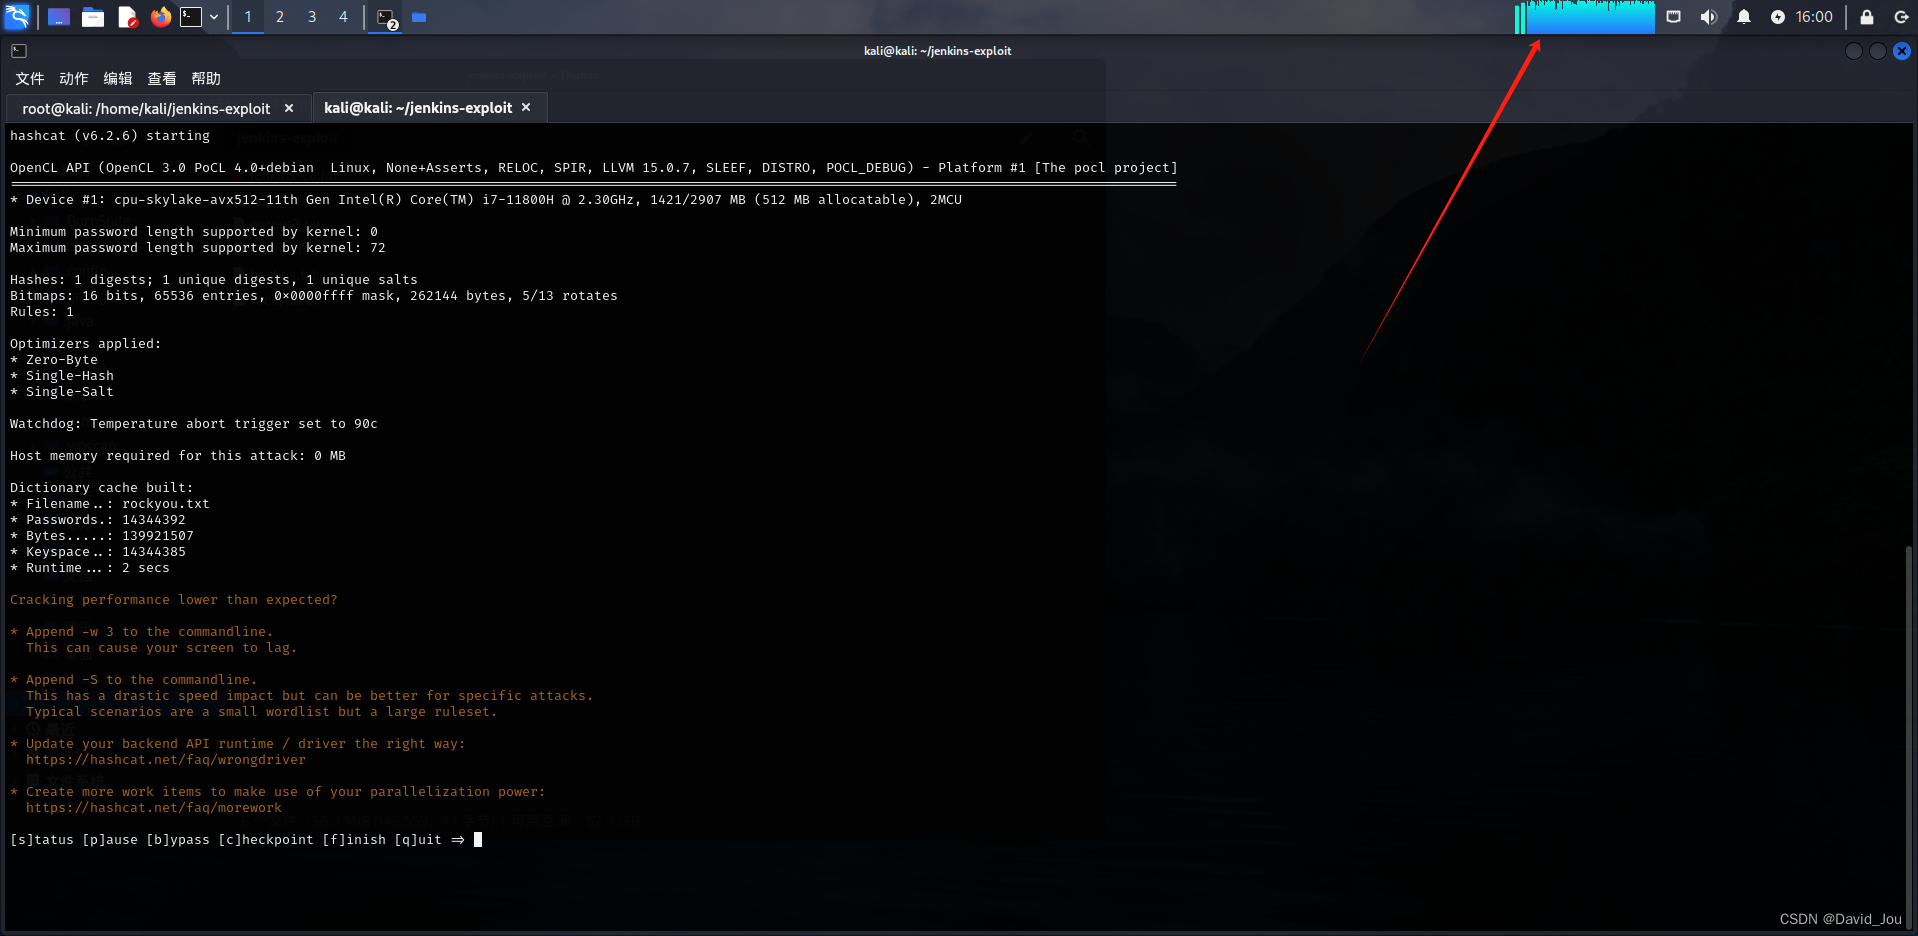
Task: Click 'Cracking performance lower than expected?' text
Action: (x=174, y=600)
